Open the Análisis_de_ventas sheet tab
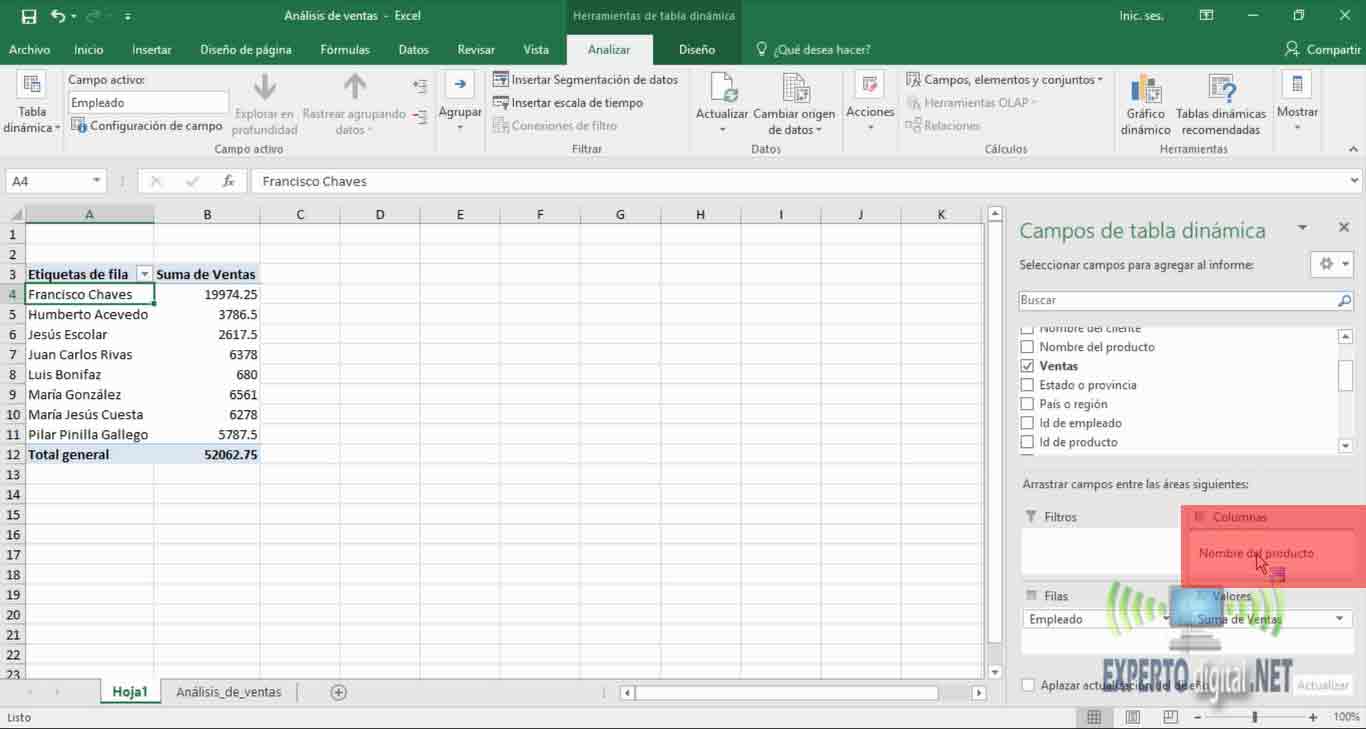 (229, 692)
